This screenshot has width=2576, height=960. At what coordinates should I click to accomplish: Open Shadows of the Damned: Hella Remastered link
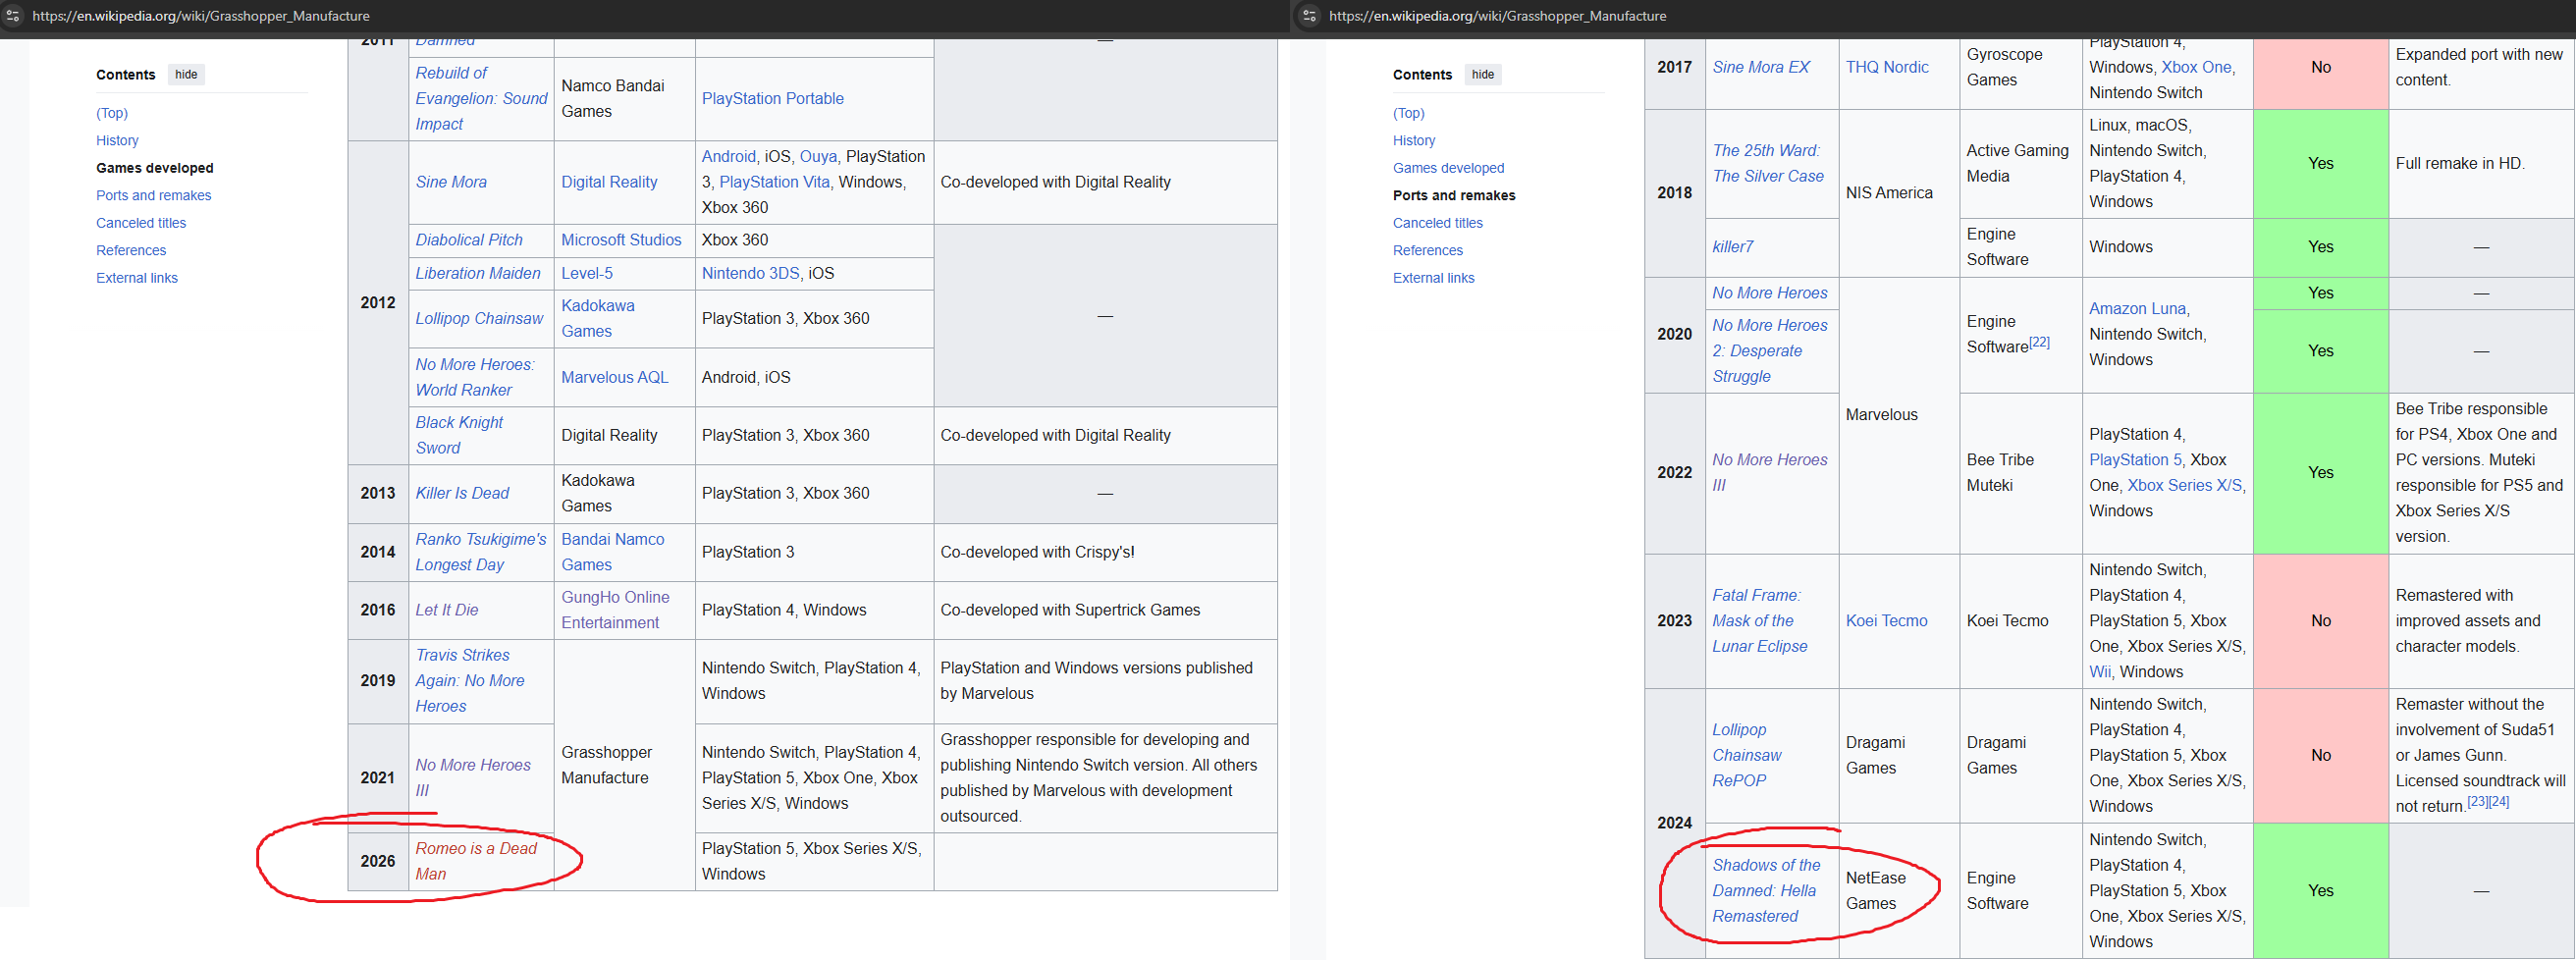point(1766,891)
